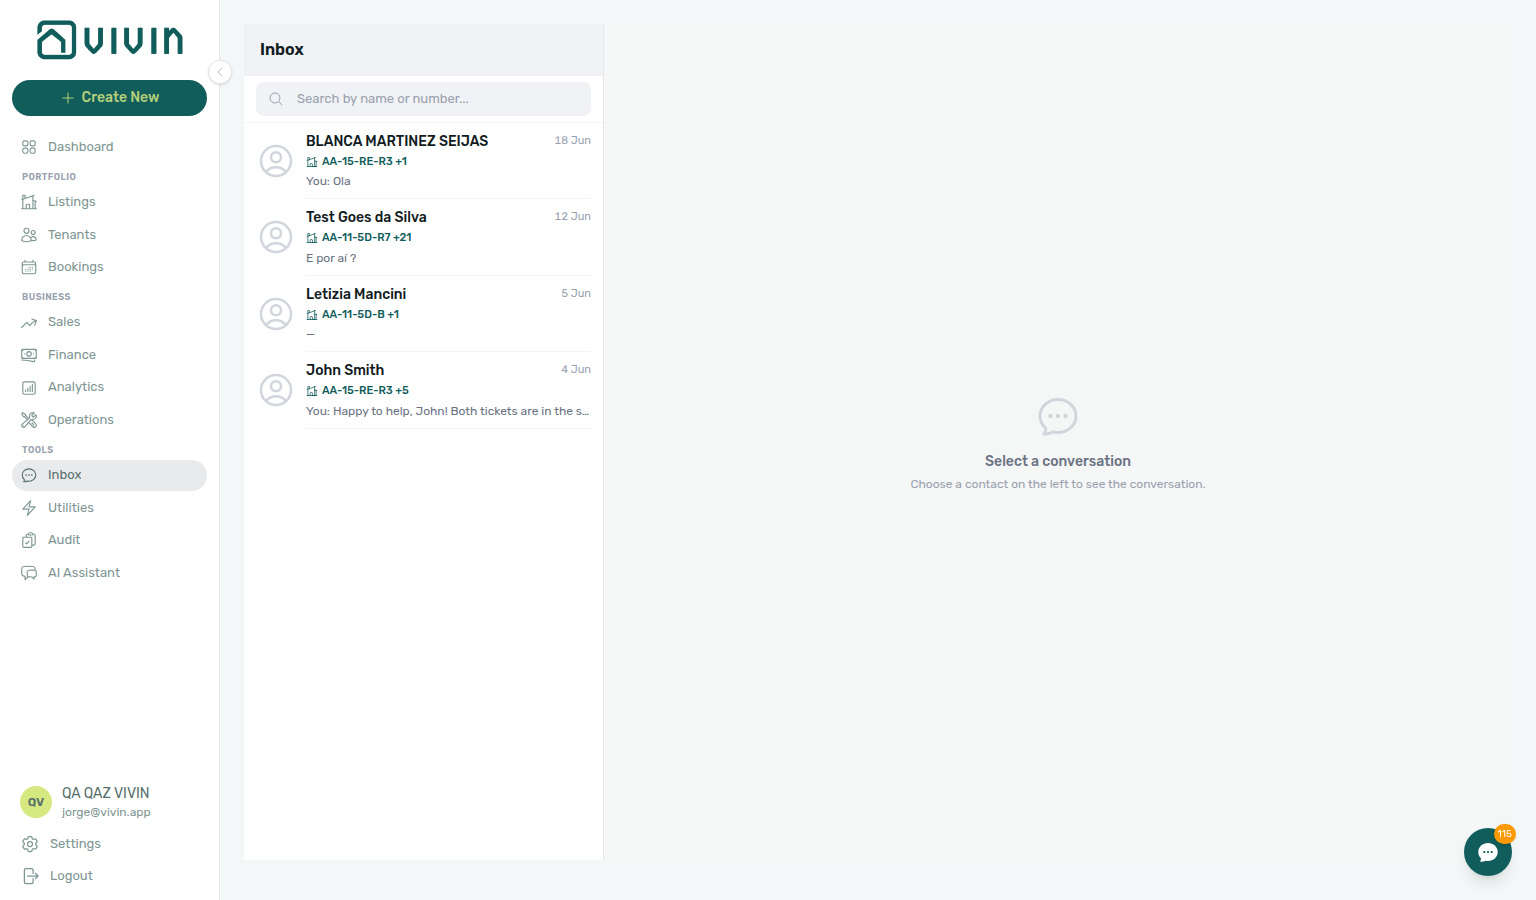Click the Select a conversation placeholder text
This screenshot has width=1536, height=900.
click(1058, 461)
